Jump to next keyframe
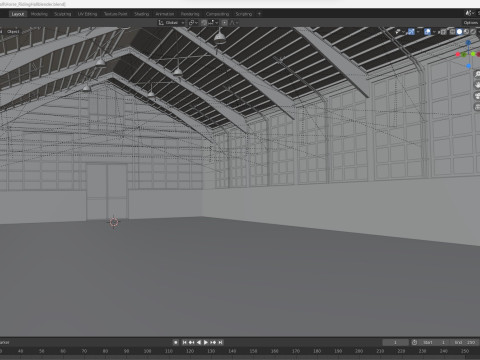Viewport: 480px width, 360px height. coord(213,342)
